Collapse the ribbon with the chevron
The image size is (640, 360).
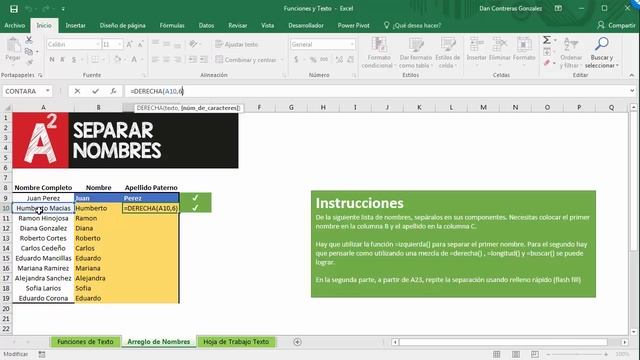pos(632,75)
